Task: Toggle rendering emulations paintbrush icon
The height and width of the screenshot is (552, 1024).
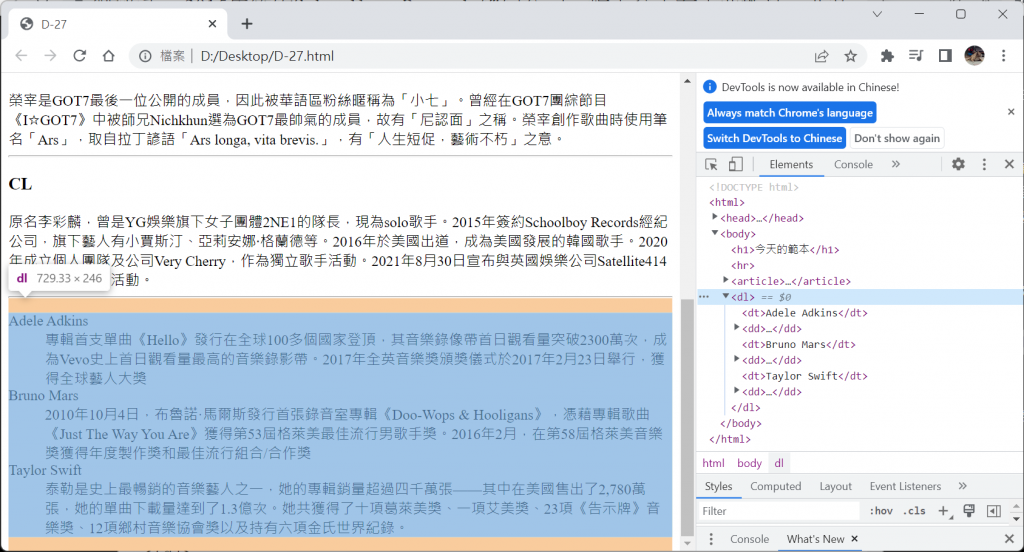Action: coord(969,511)
